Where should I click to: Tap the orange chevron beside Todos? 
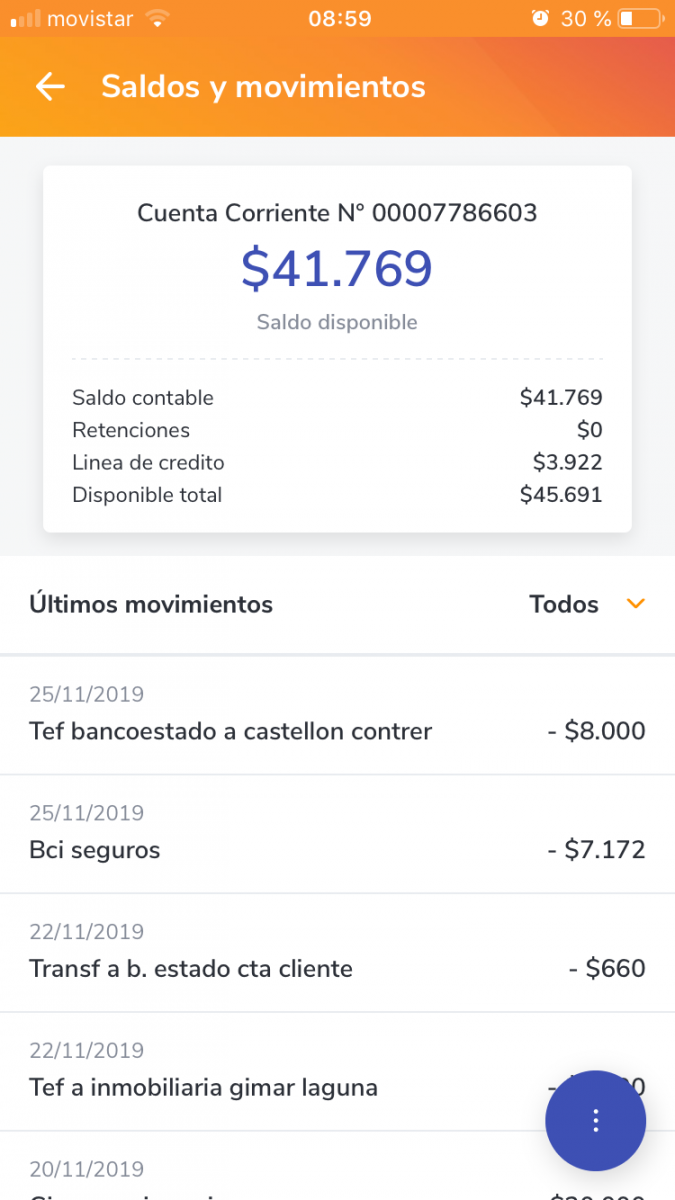point(635,604)
